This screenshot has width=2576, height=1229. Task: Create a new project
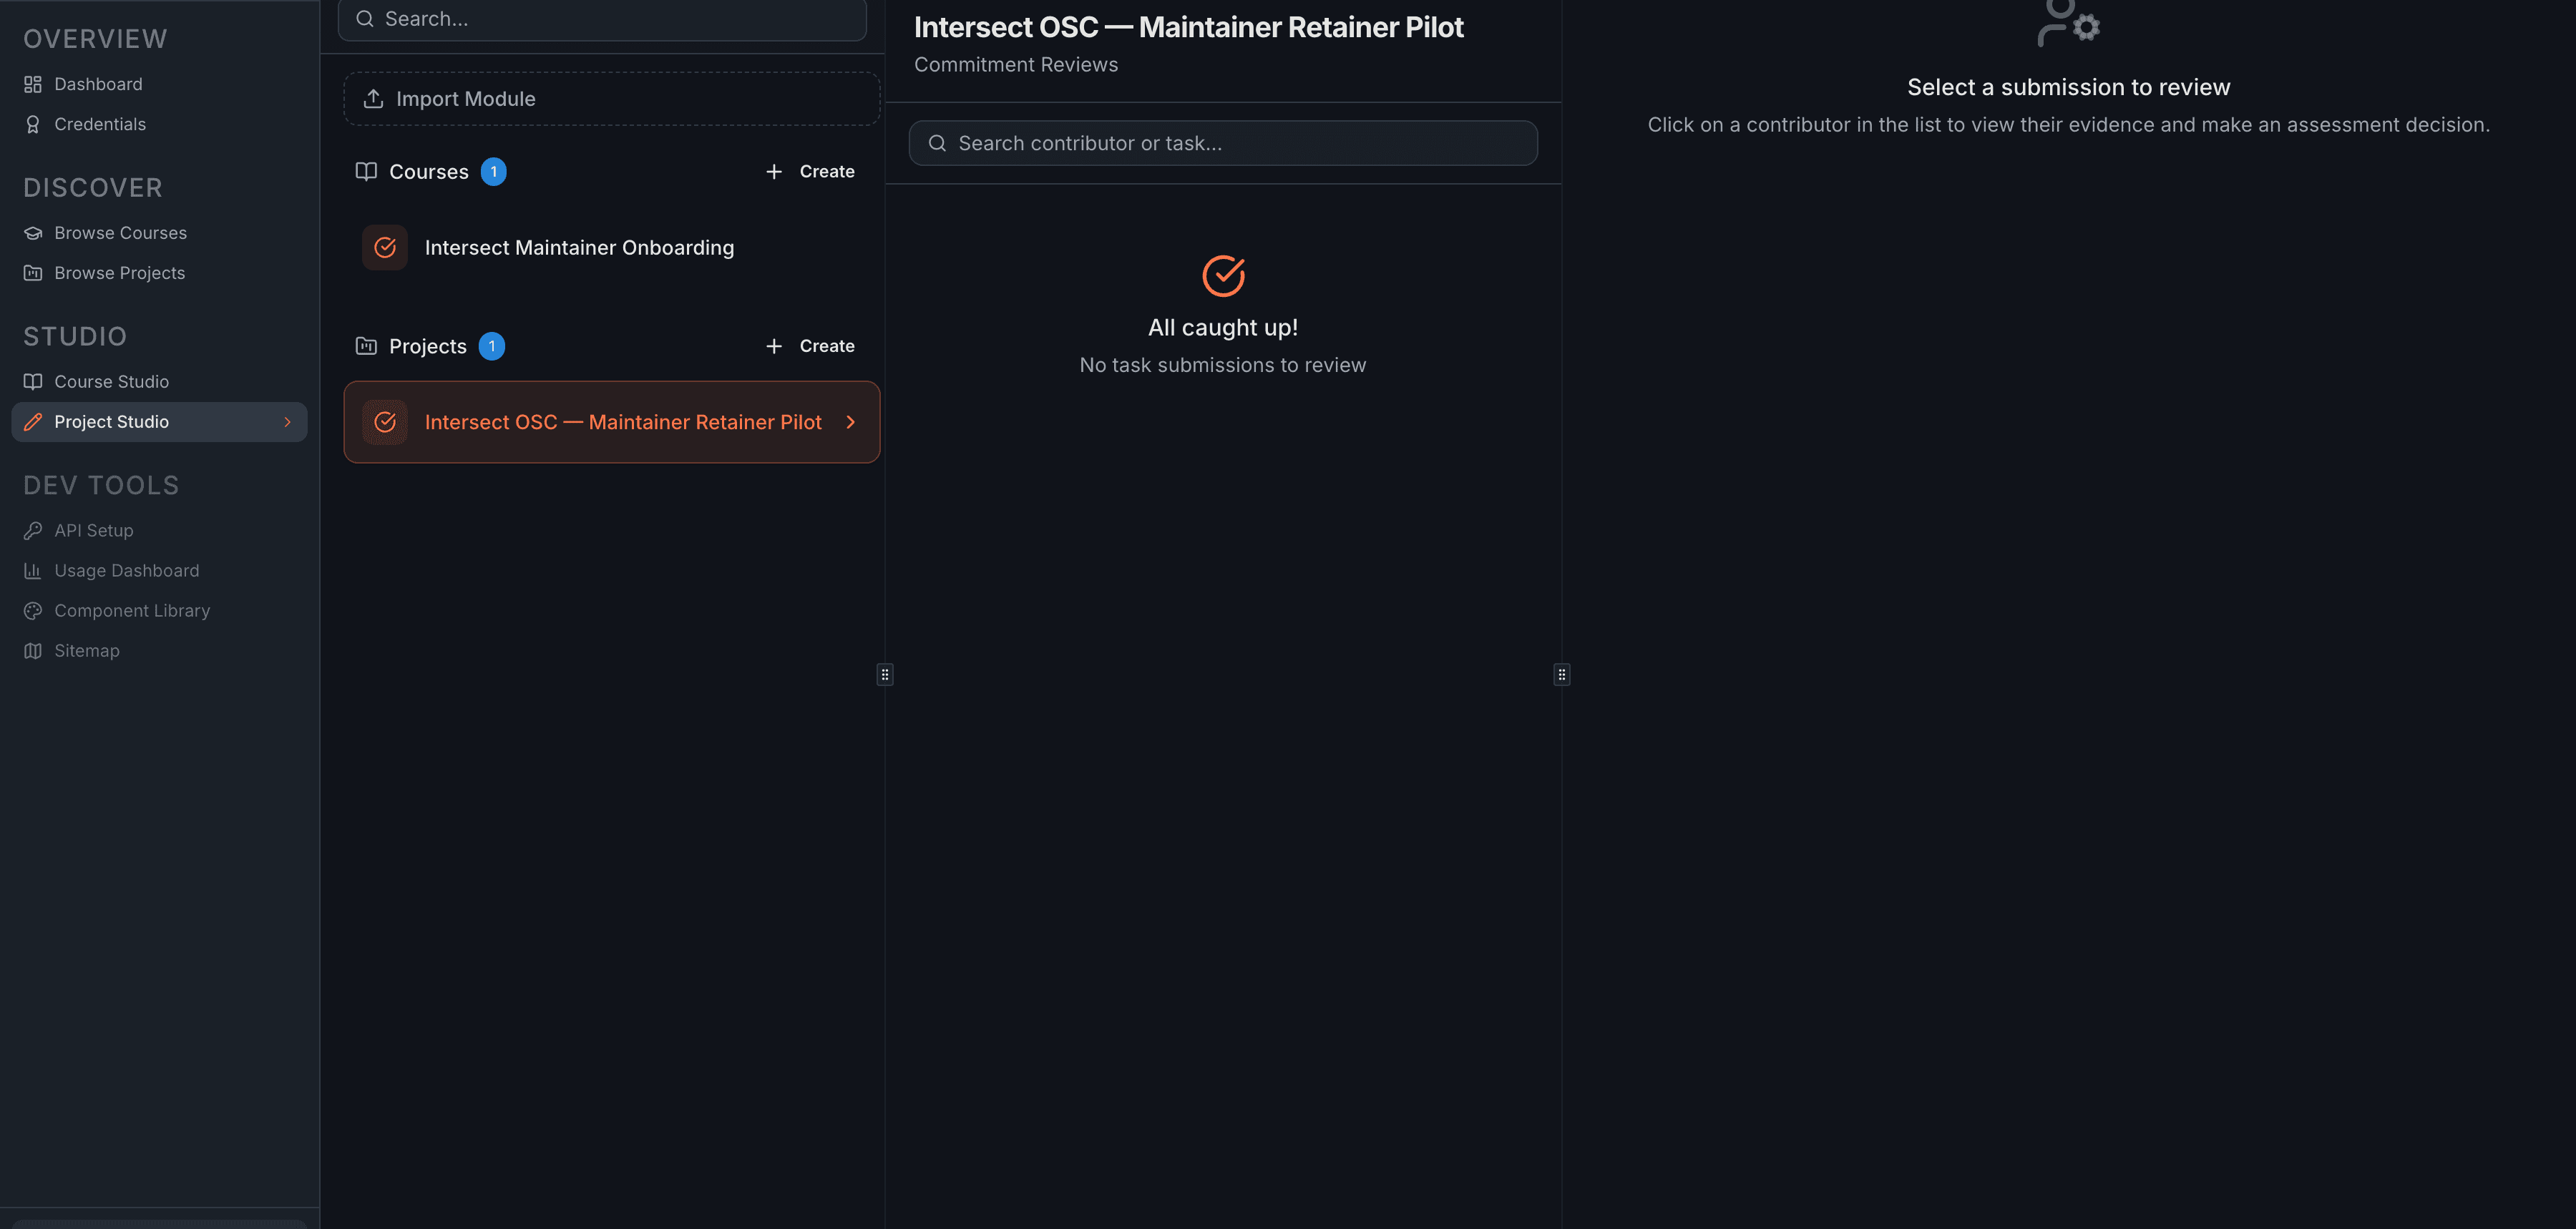[810, 346]
